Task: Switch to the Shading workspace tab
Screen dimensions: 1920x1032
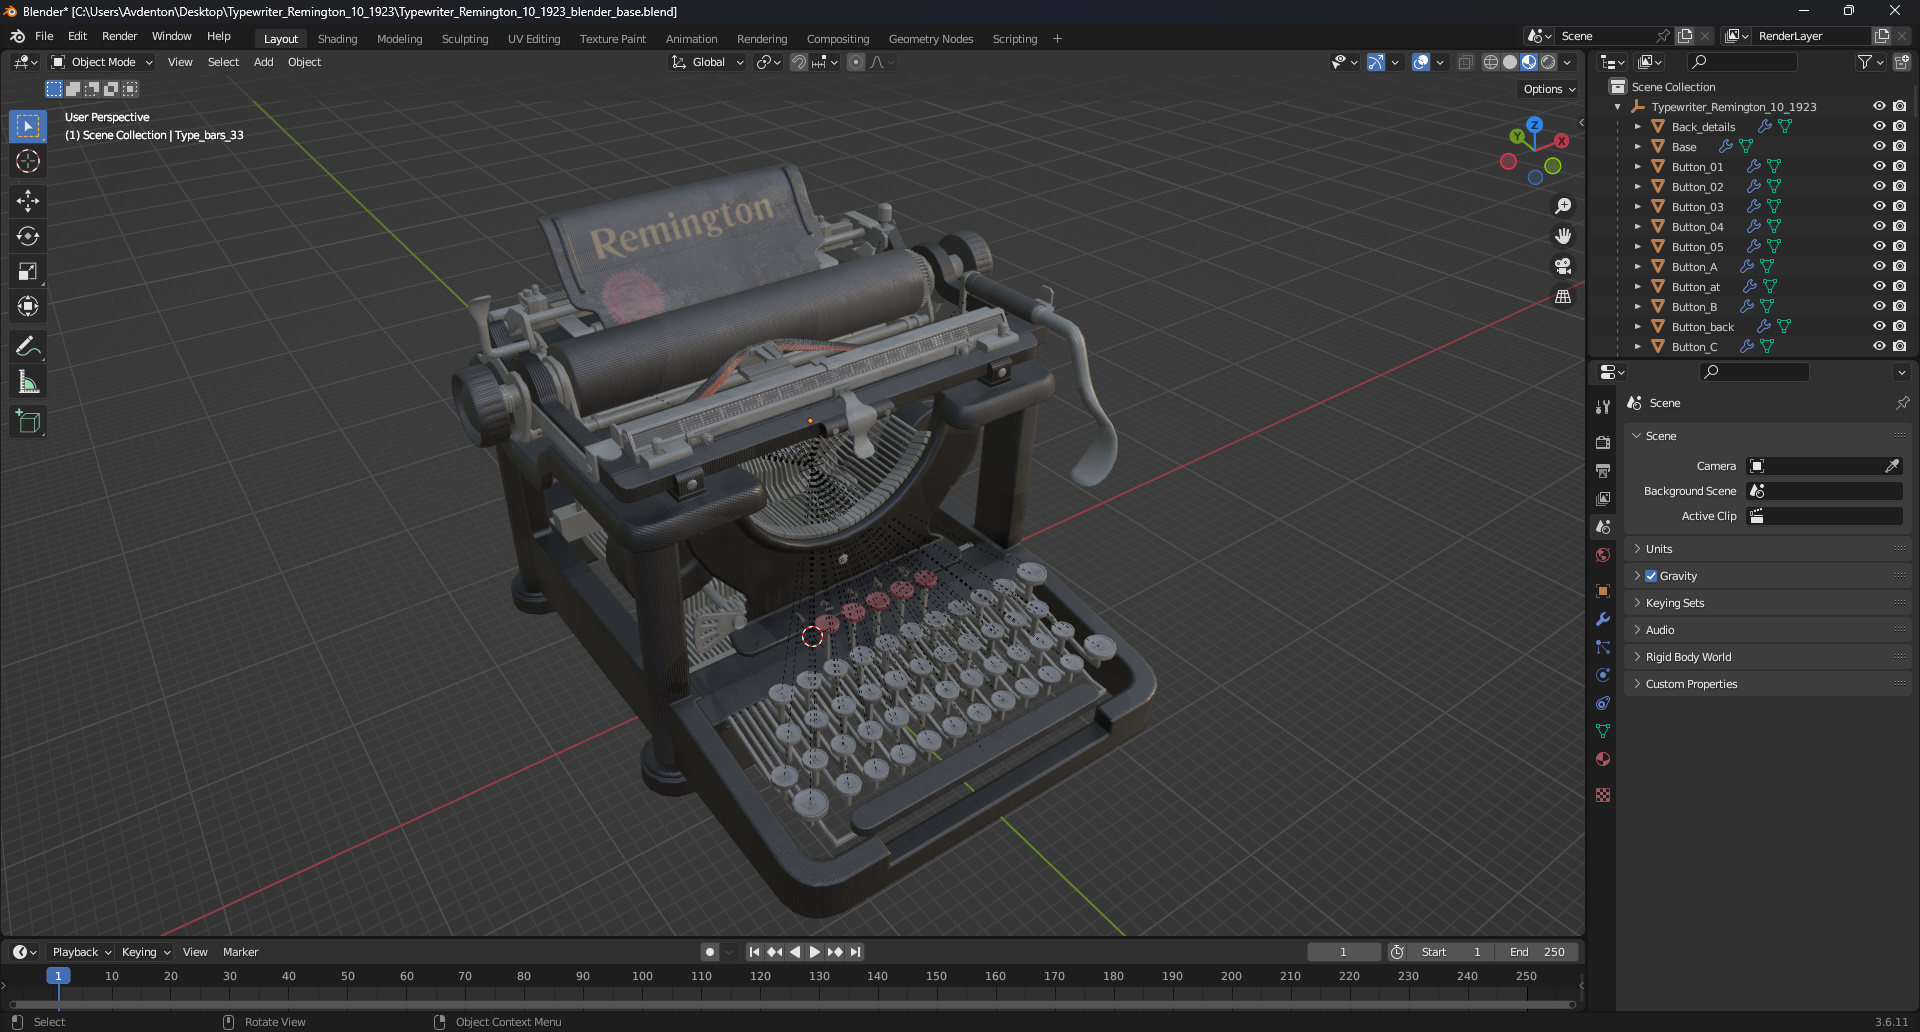Action: (337, 39)
